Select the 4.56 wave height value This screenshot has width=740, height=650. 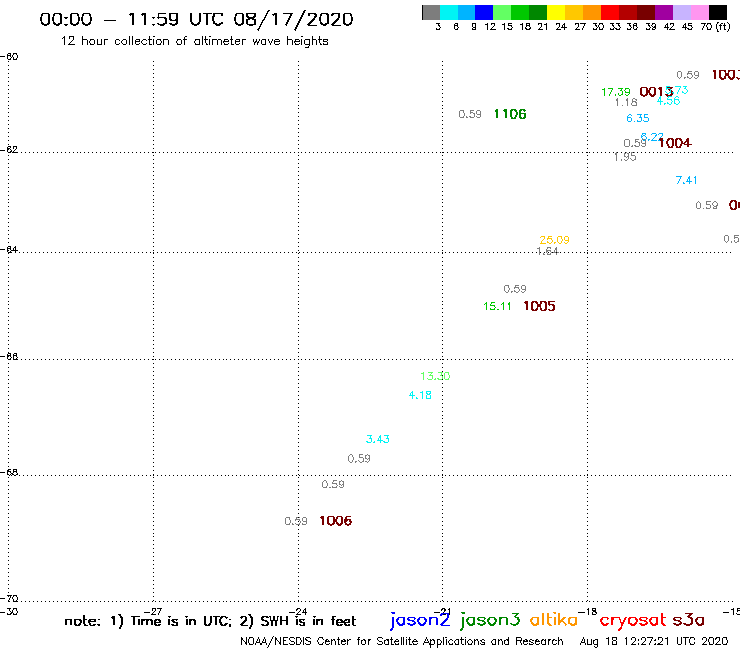[668, 101]
